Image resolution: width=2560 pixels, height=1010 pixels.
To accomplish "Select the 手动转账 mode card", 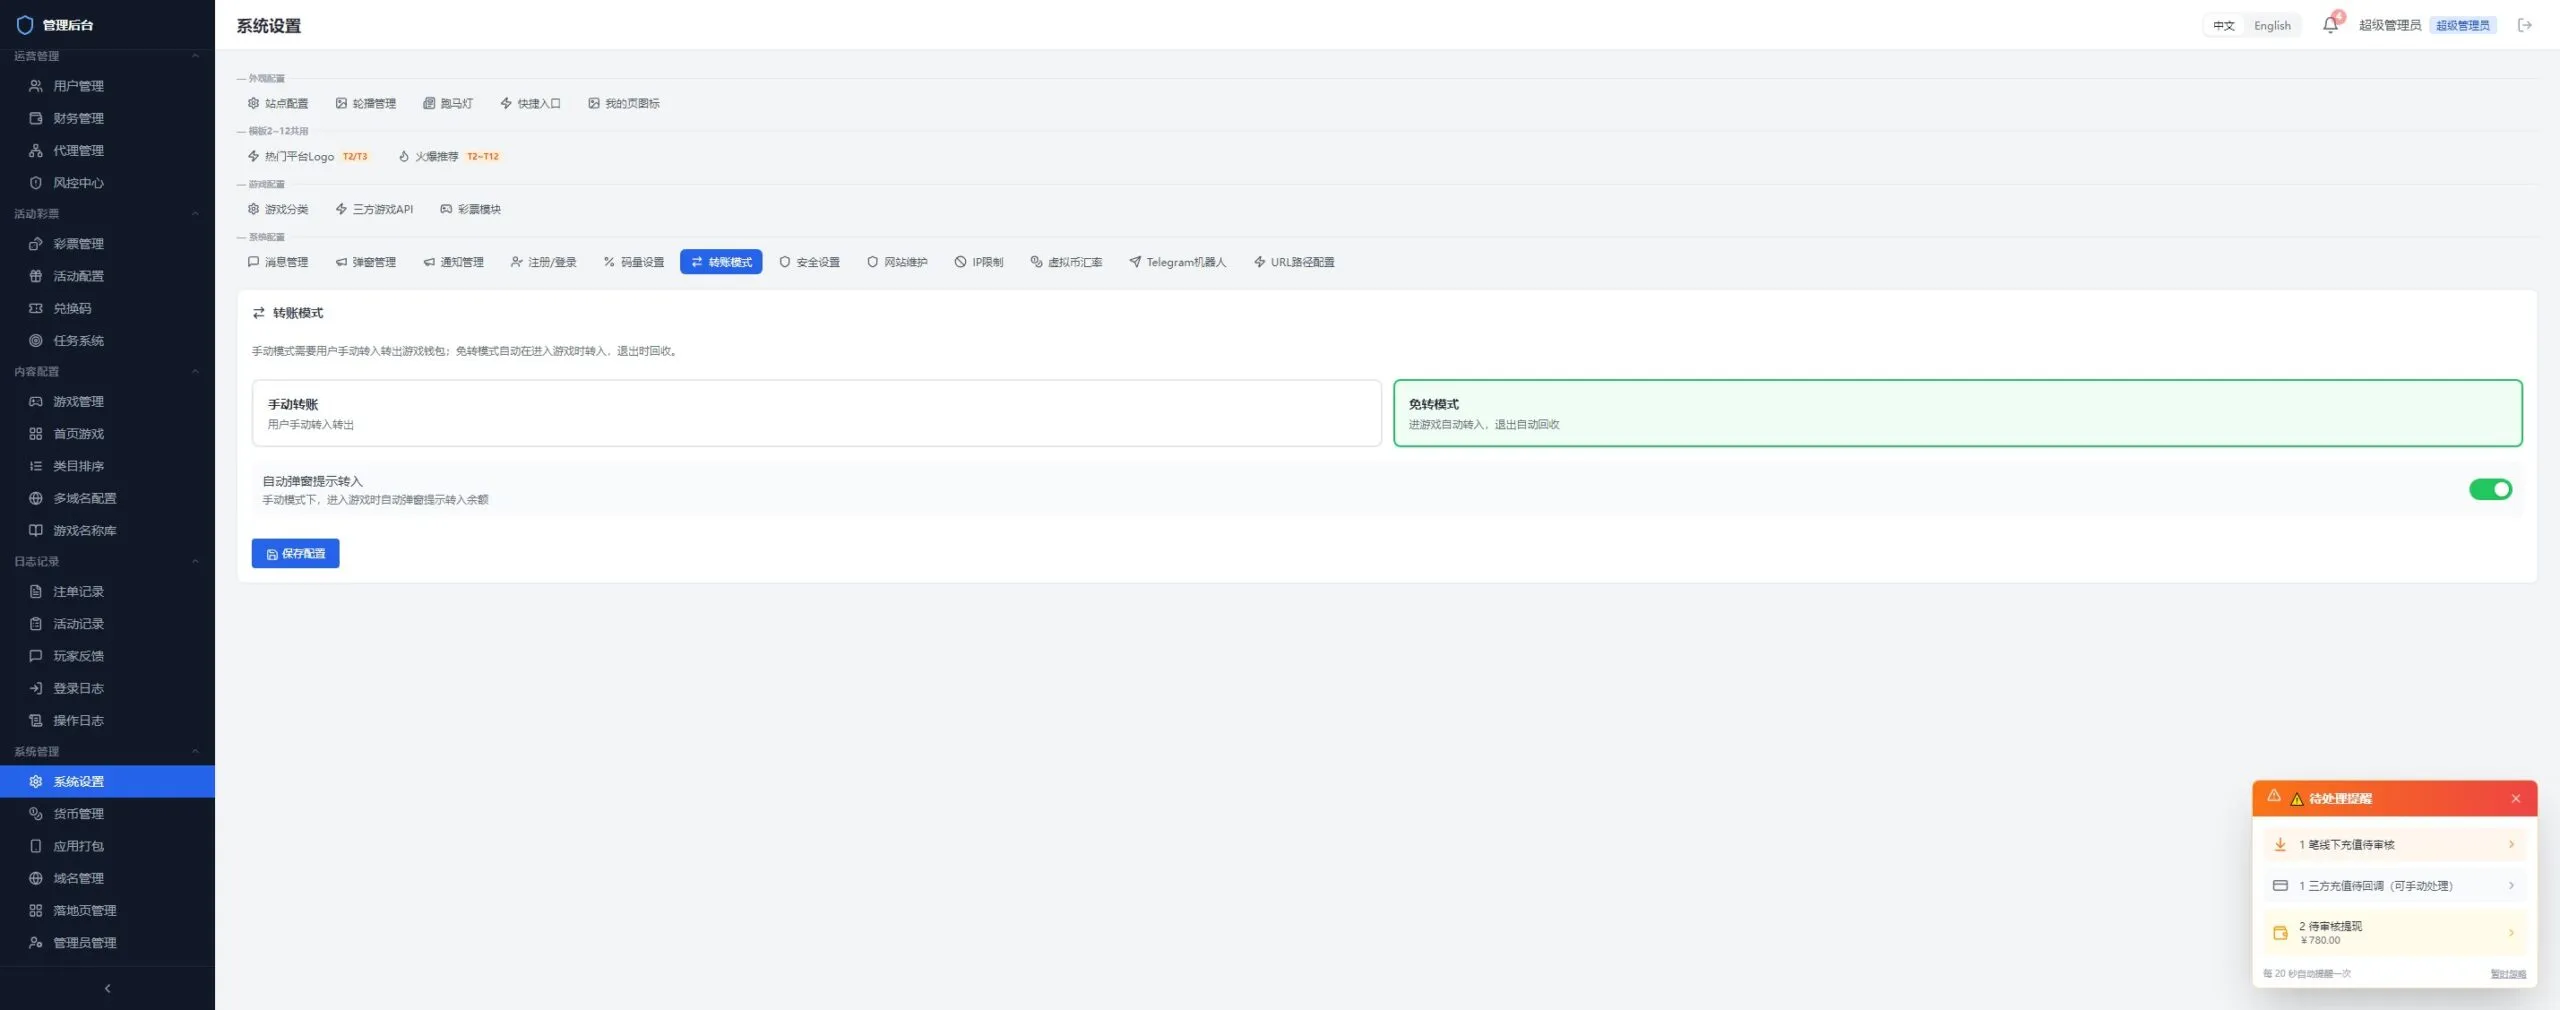I will (816, 413).
